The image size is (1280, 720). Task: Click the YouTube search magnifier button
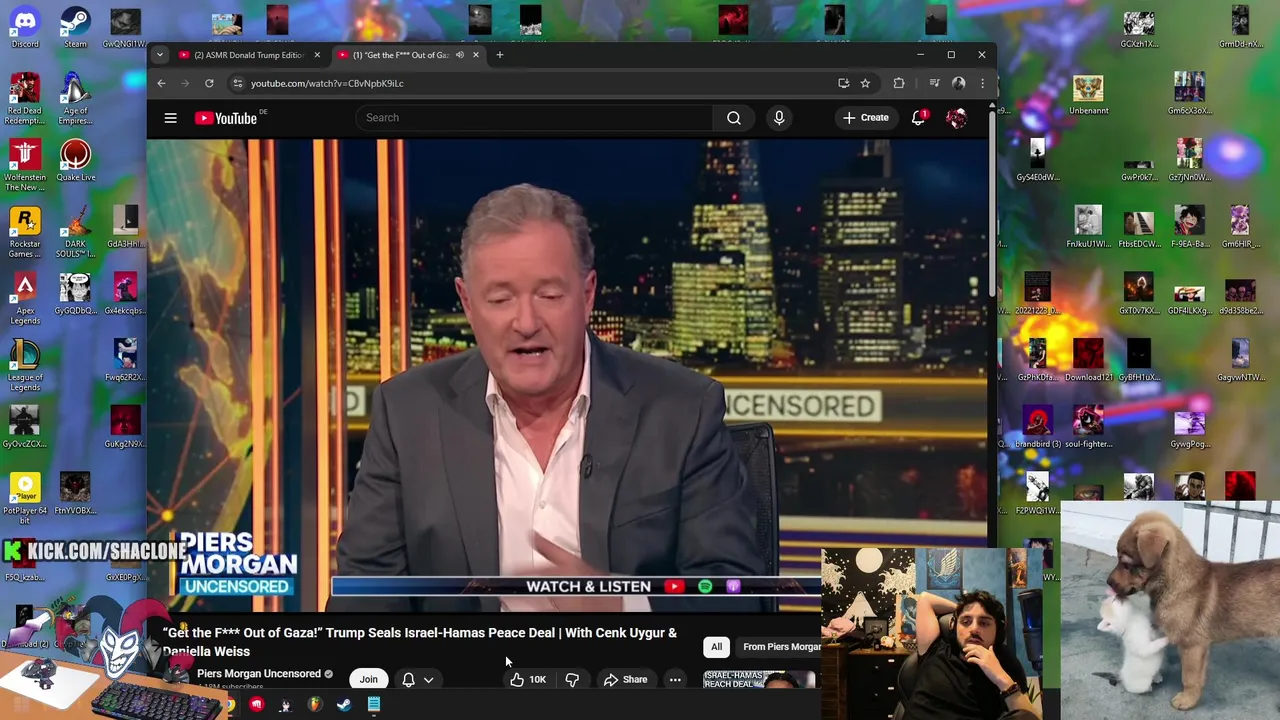point(733,118)
